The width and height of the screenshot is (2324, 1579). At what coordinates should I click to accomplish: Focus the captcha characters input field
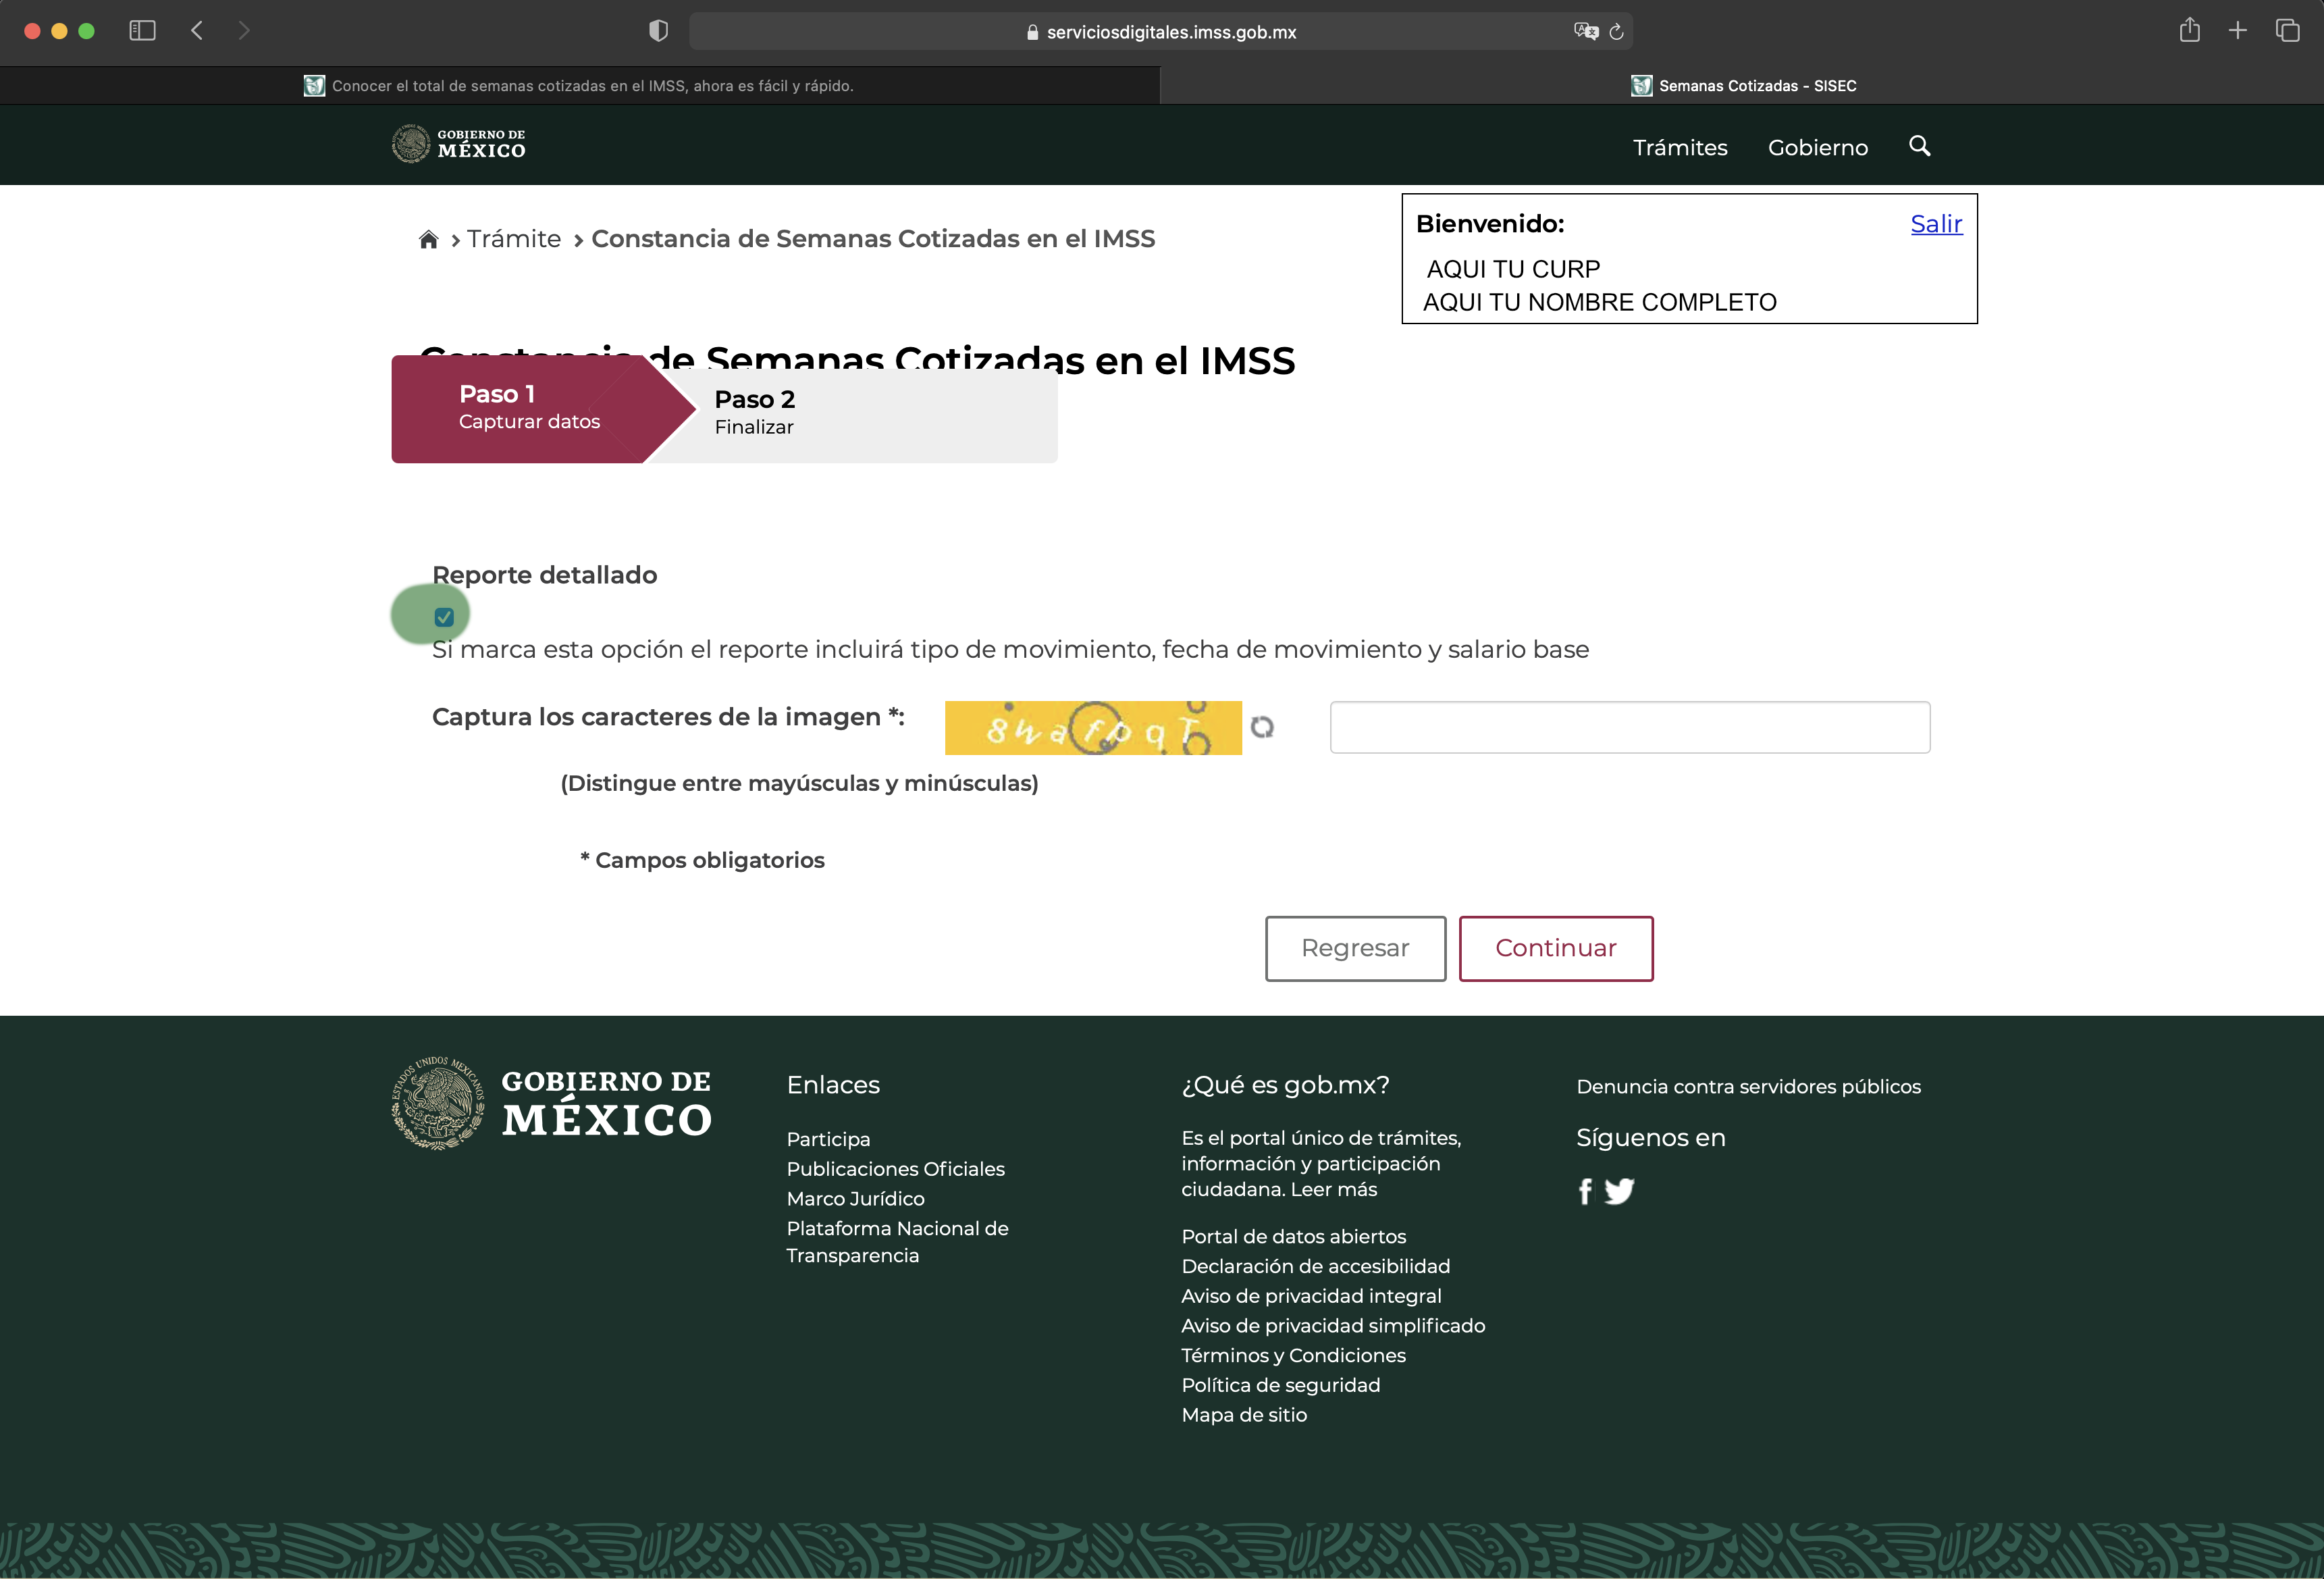[x=1629, y=727]
